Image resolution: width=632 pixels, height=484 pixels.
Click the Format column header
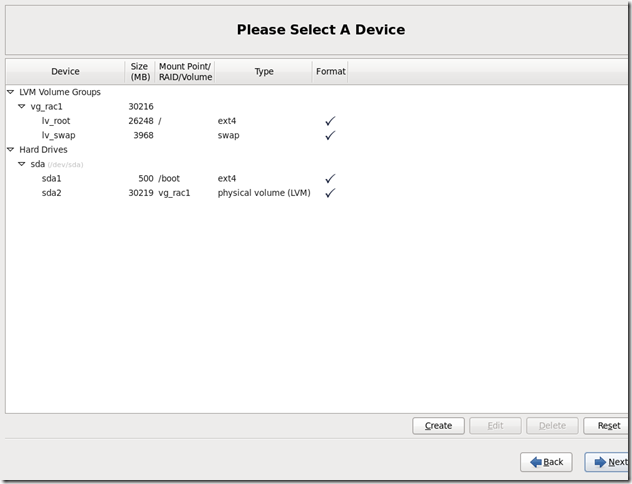click(330, 72)
